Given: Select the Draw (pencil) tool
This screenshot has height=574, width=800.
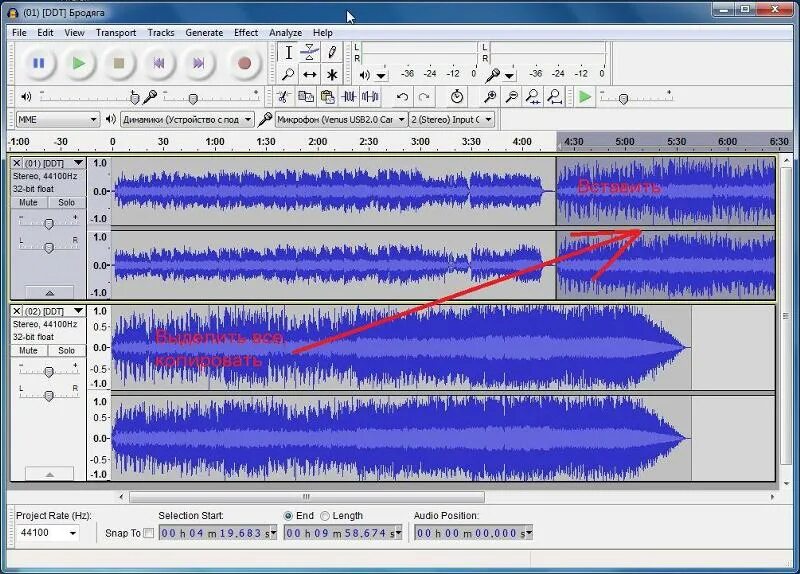Looking at the screenshot, I should click(x=332, y=53).
